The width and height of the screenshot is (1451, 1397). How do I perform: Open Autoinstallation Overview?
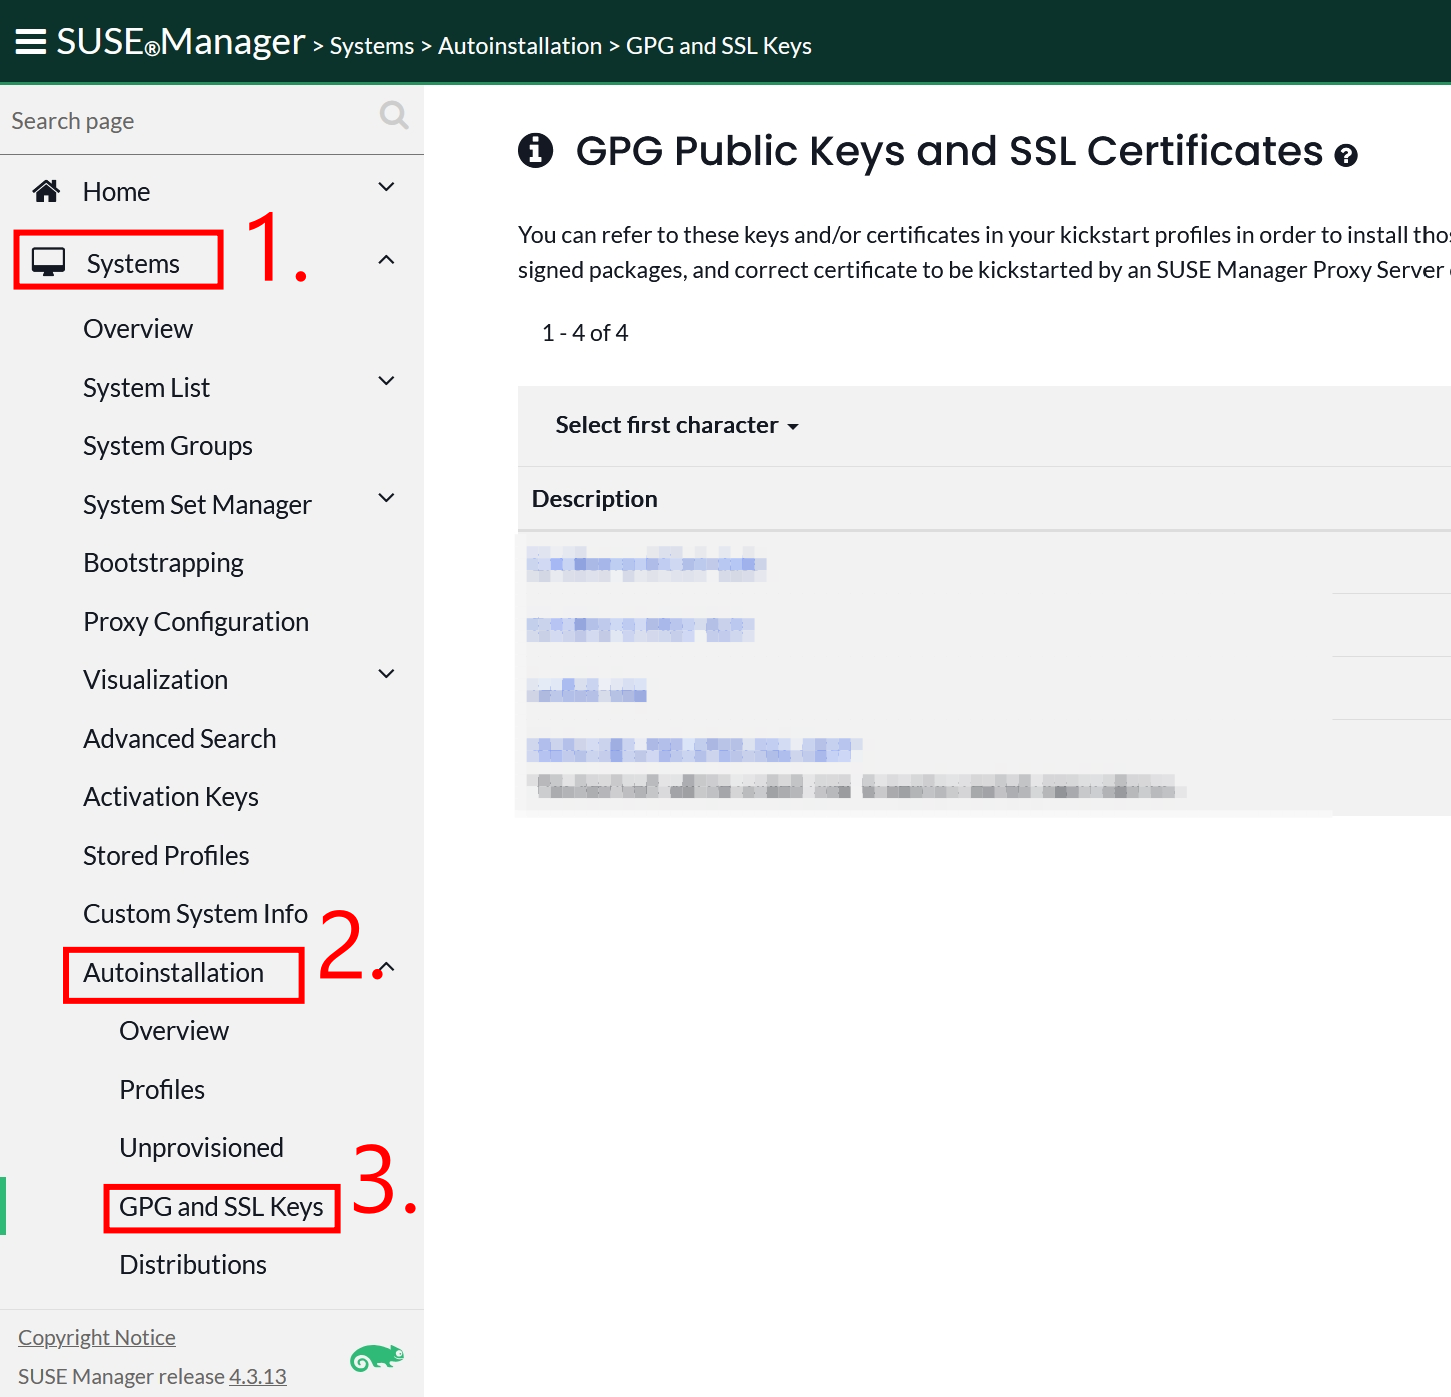(x=174, y=1031)
